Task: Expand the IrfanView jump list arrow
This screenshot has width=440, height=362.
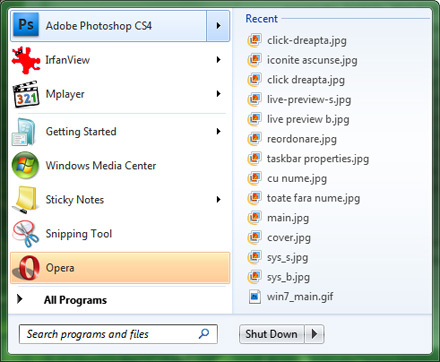Action: pos(218,60)
